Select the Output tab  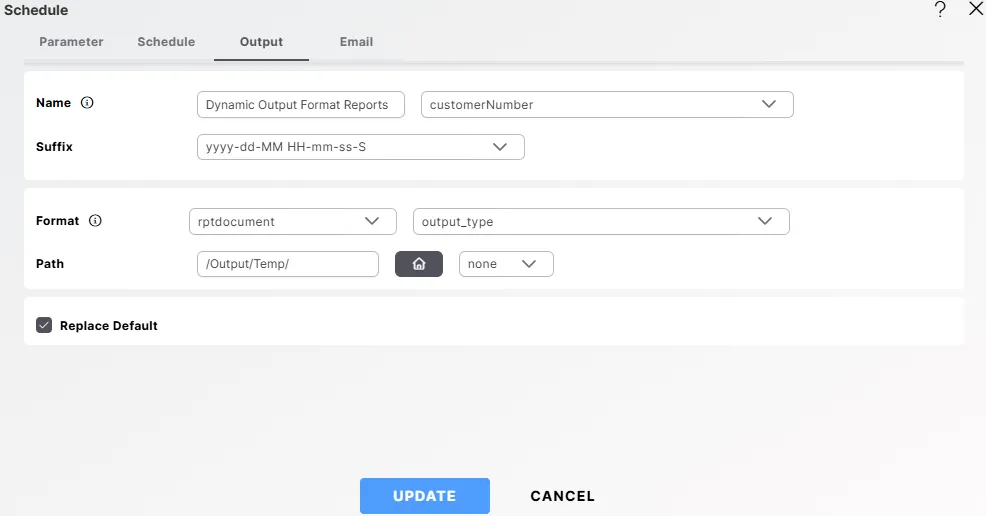261,42
